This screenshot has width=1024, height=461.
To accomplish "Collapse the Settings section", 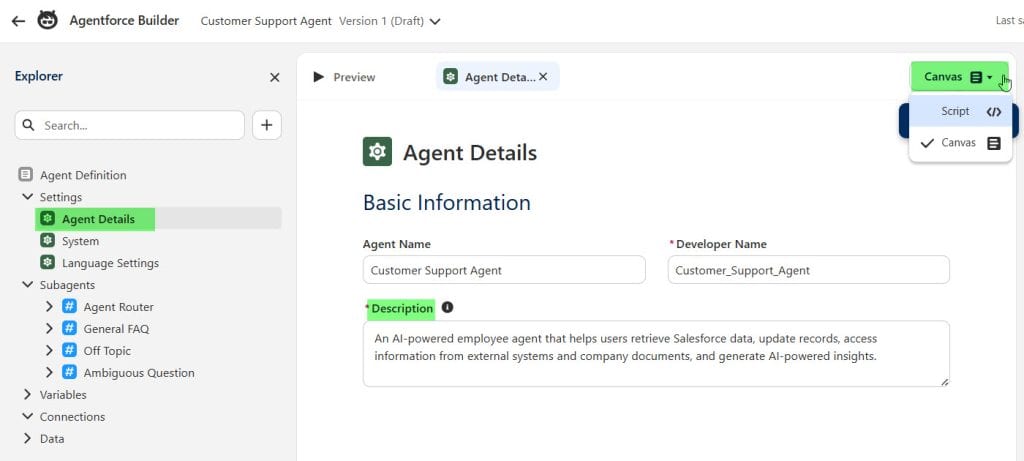I will click(27, 197).
